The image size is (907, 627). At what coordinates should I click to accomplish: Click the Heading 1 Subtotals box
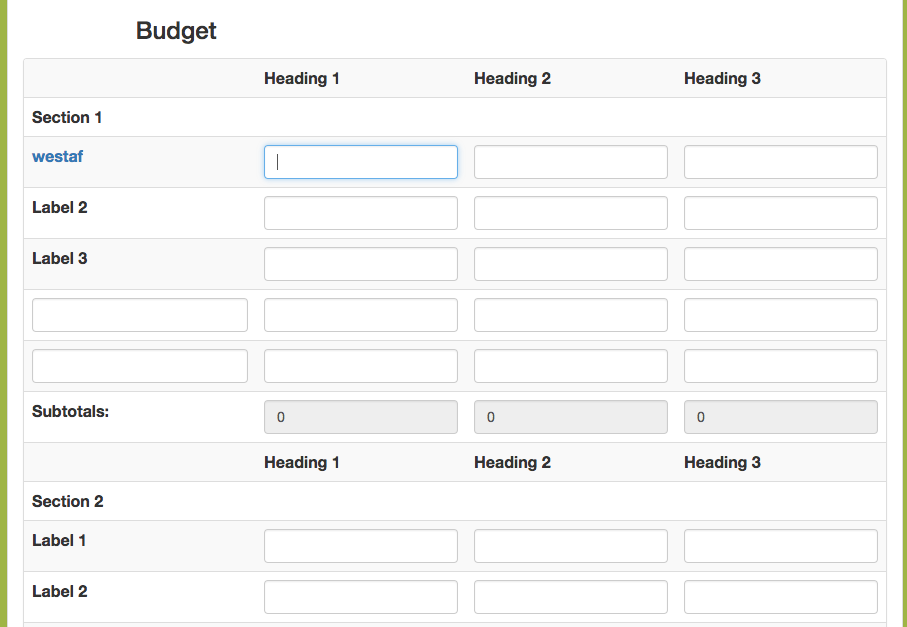pos(361,417)
